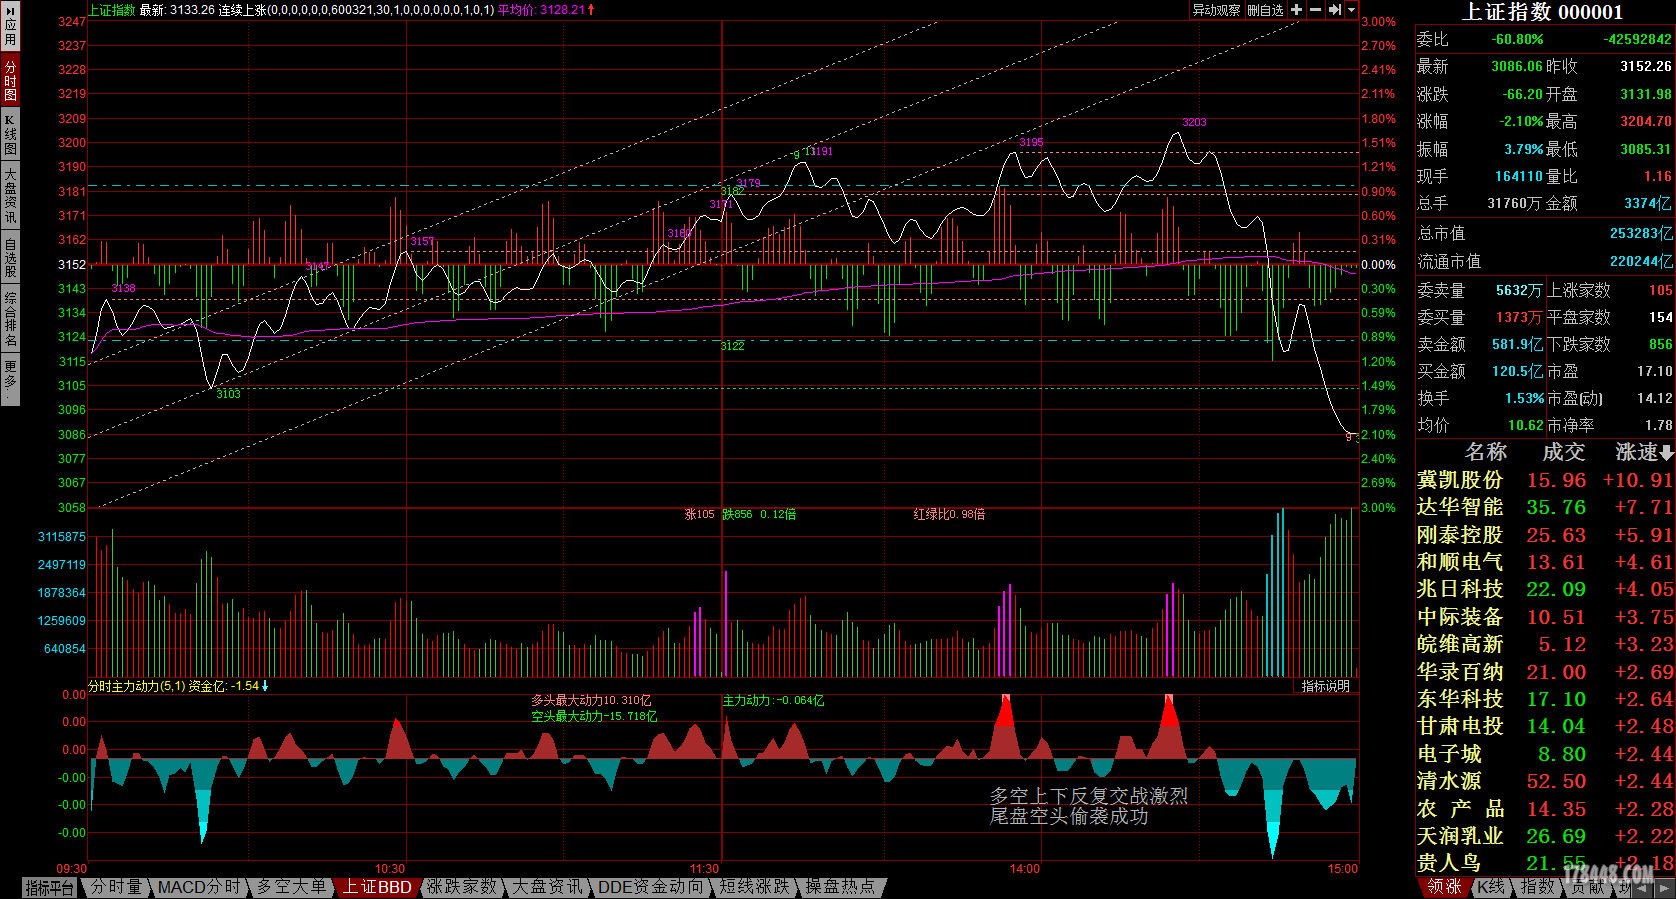Switch to the K线图 sidebar tab
The height and width of the screenshot is (899, 1676).
point(10,134)
